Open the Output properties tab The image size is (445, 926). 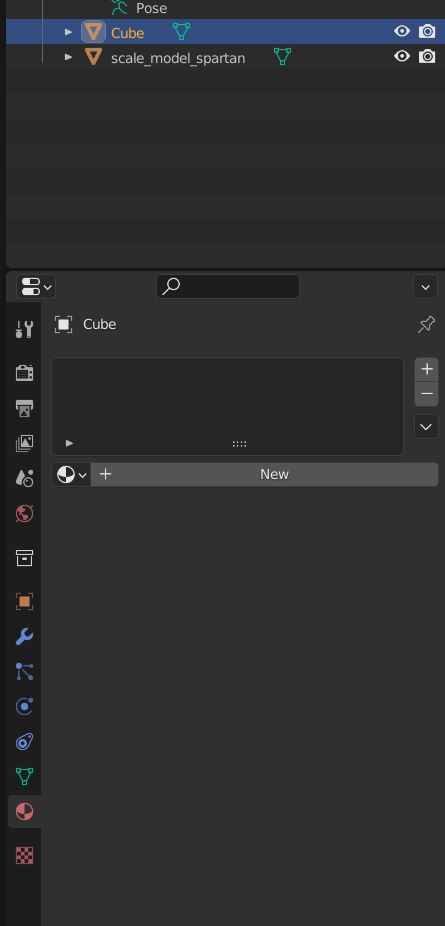click(24, 407)
